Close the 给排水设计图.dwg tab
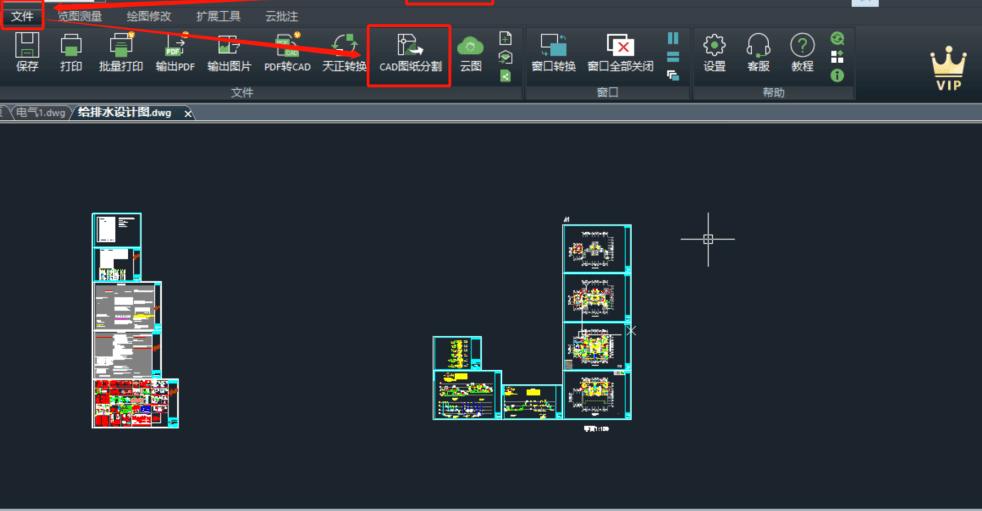The height and width of the screenshot is (511, 982). click(188, 113)
